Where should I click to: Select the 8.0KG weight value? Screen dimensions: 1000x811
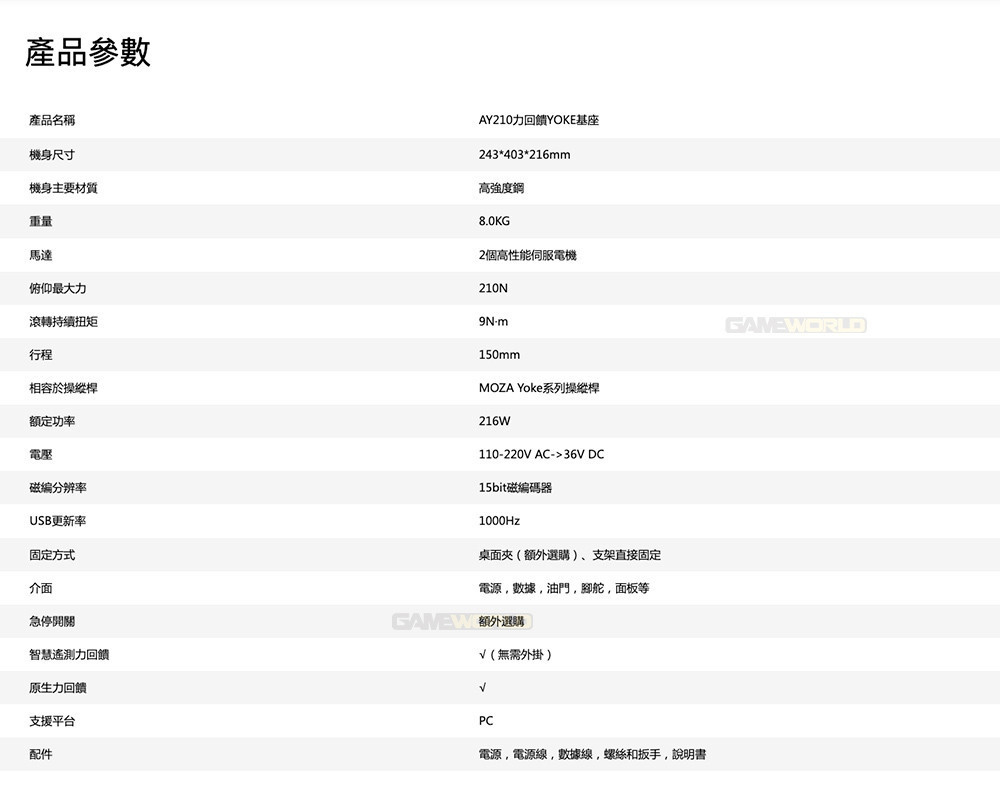[494, 221]
